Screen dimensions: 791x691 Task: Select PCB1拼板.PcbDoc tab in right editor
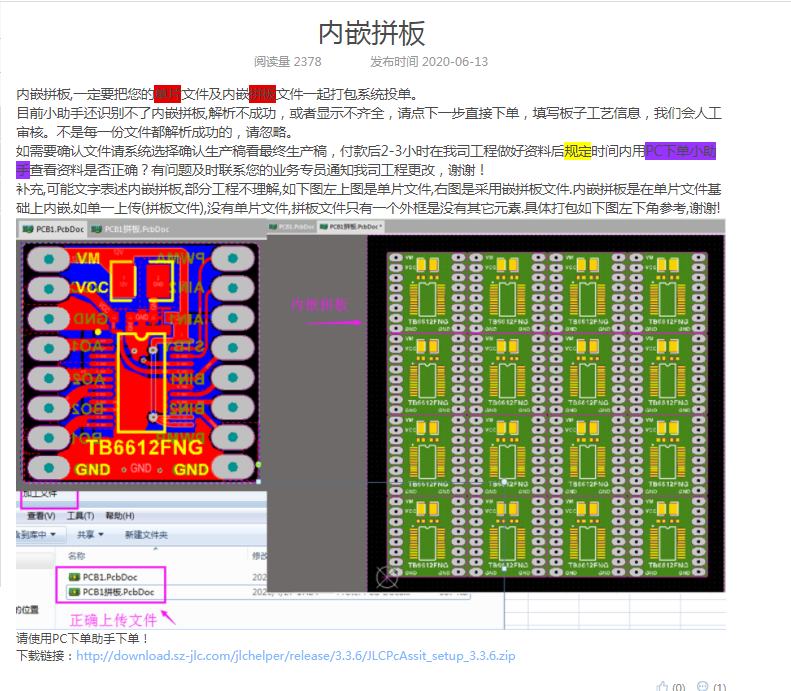354,227
